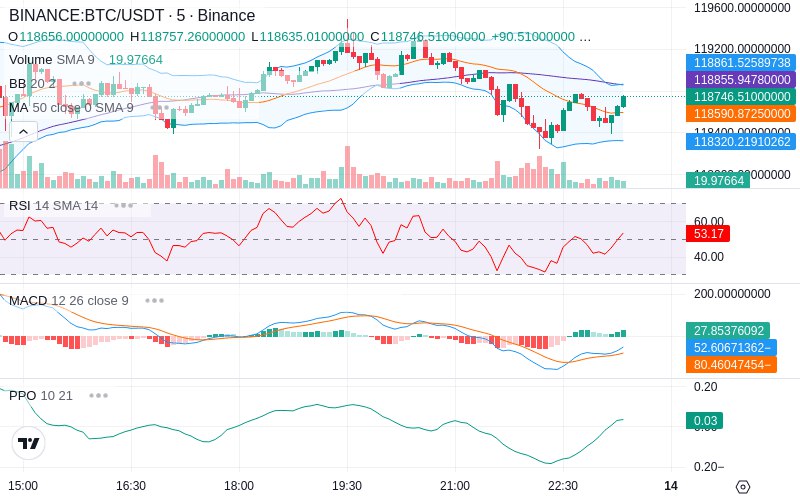The height and width of the screenshot is (500, 800).
Task: Open more options for BB 20 2
Action: (x=82, y=83)
